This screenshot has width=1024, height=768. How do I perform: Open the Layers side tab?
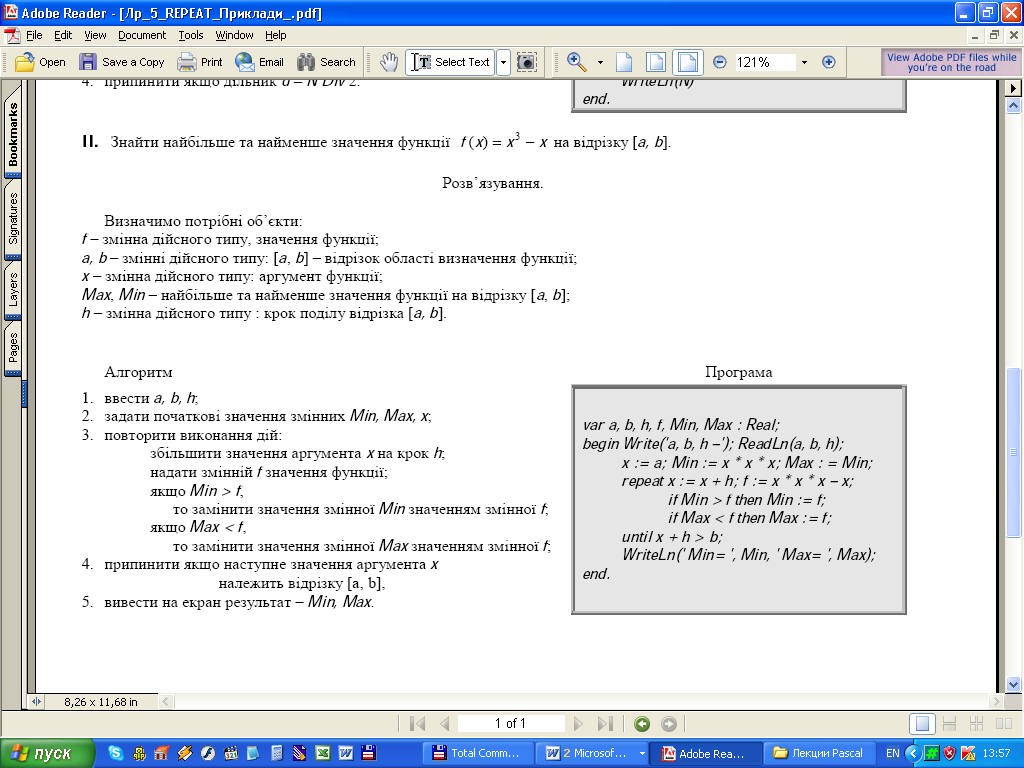(13, 290)
